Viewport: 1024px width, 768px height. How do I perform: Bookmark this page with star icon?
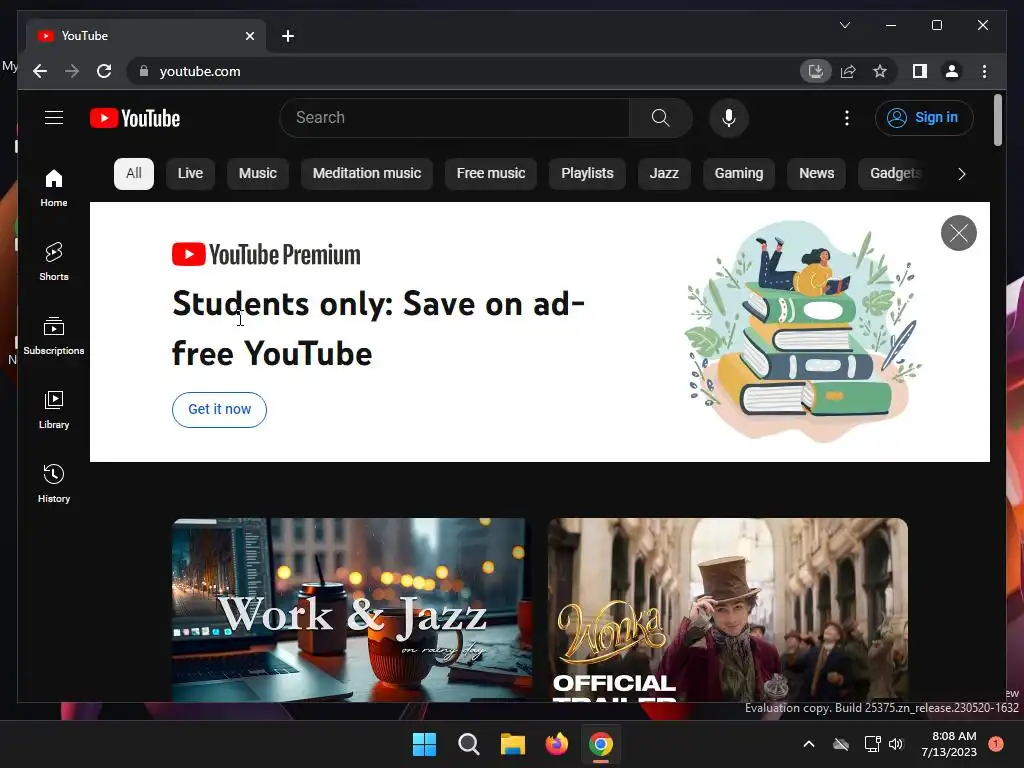point(880,71)
